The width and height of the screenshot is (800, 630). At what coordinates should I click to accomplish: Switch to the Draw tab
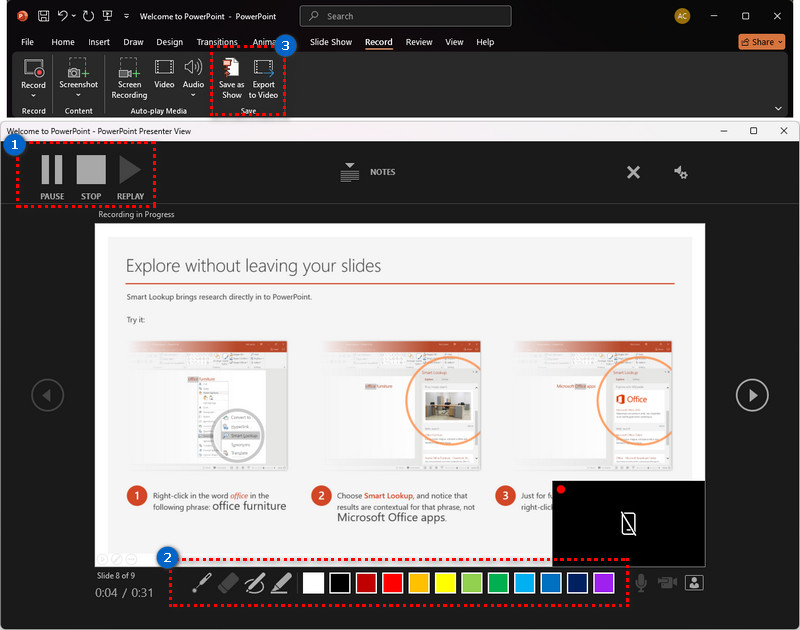[x=133, y=42]
